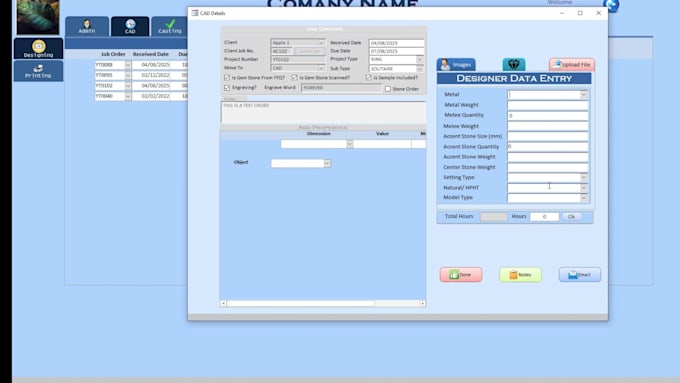Toggle 'Is Sample Included?' checkbox
Image resolution: width=680 pixels, height=383 pixels.
369,78
